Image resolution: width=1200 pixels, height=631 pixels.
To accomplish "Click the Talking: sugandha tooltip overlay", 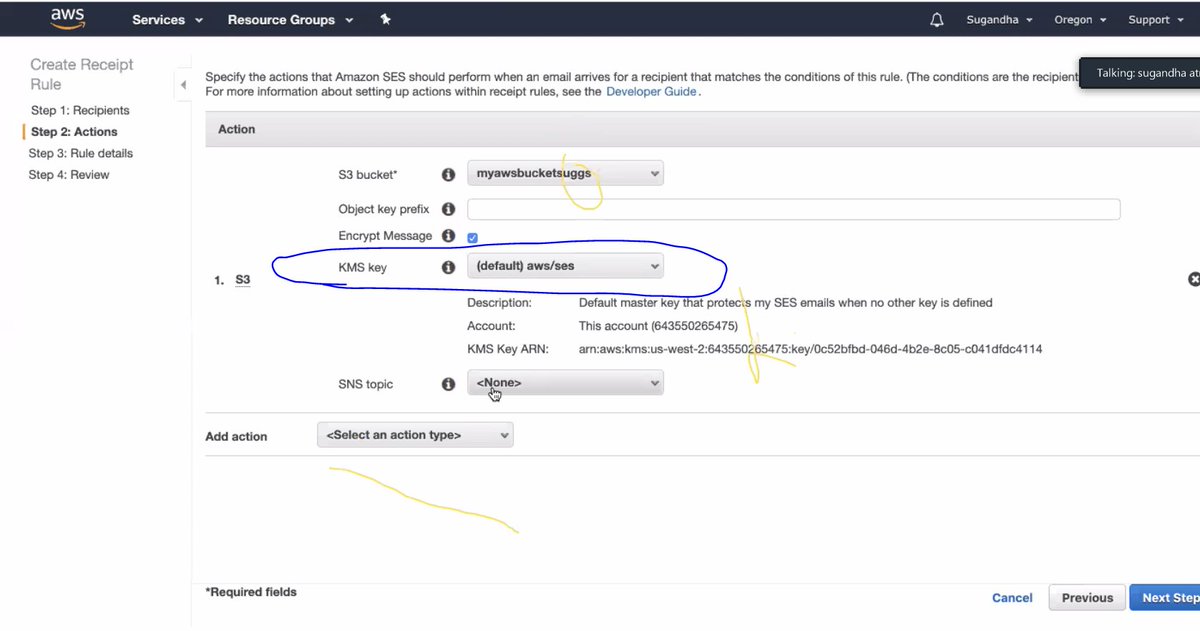I will [1140, 73].
